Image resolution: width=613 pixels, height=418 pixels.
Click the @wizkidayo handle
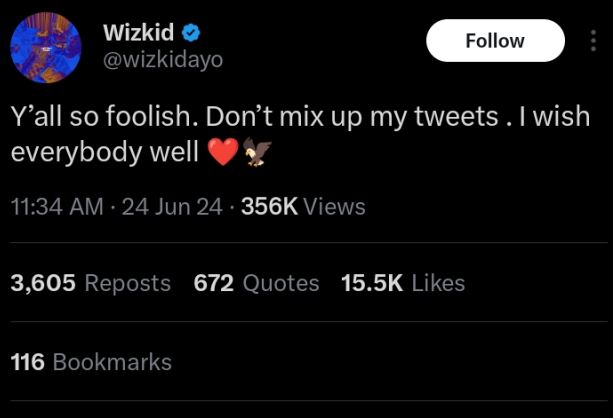(x=162, y=59)
